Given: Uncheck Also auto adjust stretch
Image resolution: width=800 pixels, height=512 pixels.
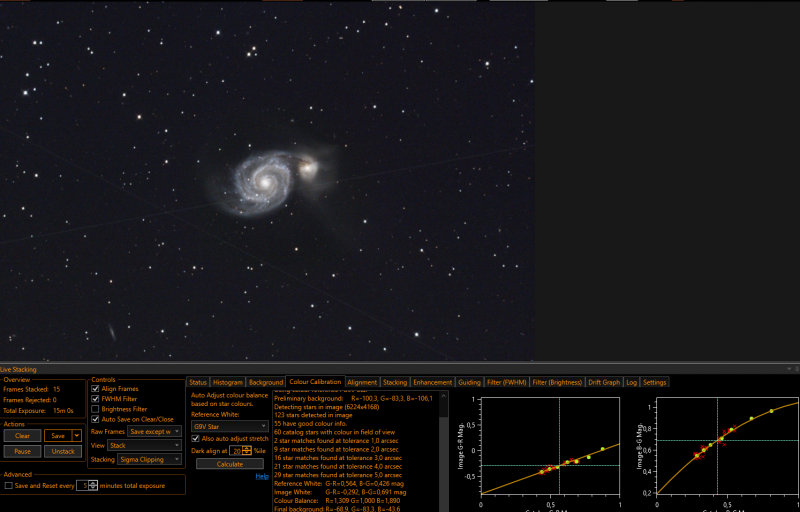Looking at the screenshot, I should (195, 439).
